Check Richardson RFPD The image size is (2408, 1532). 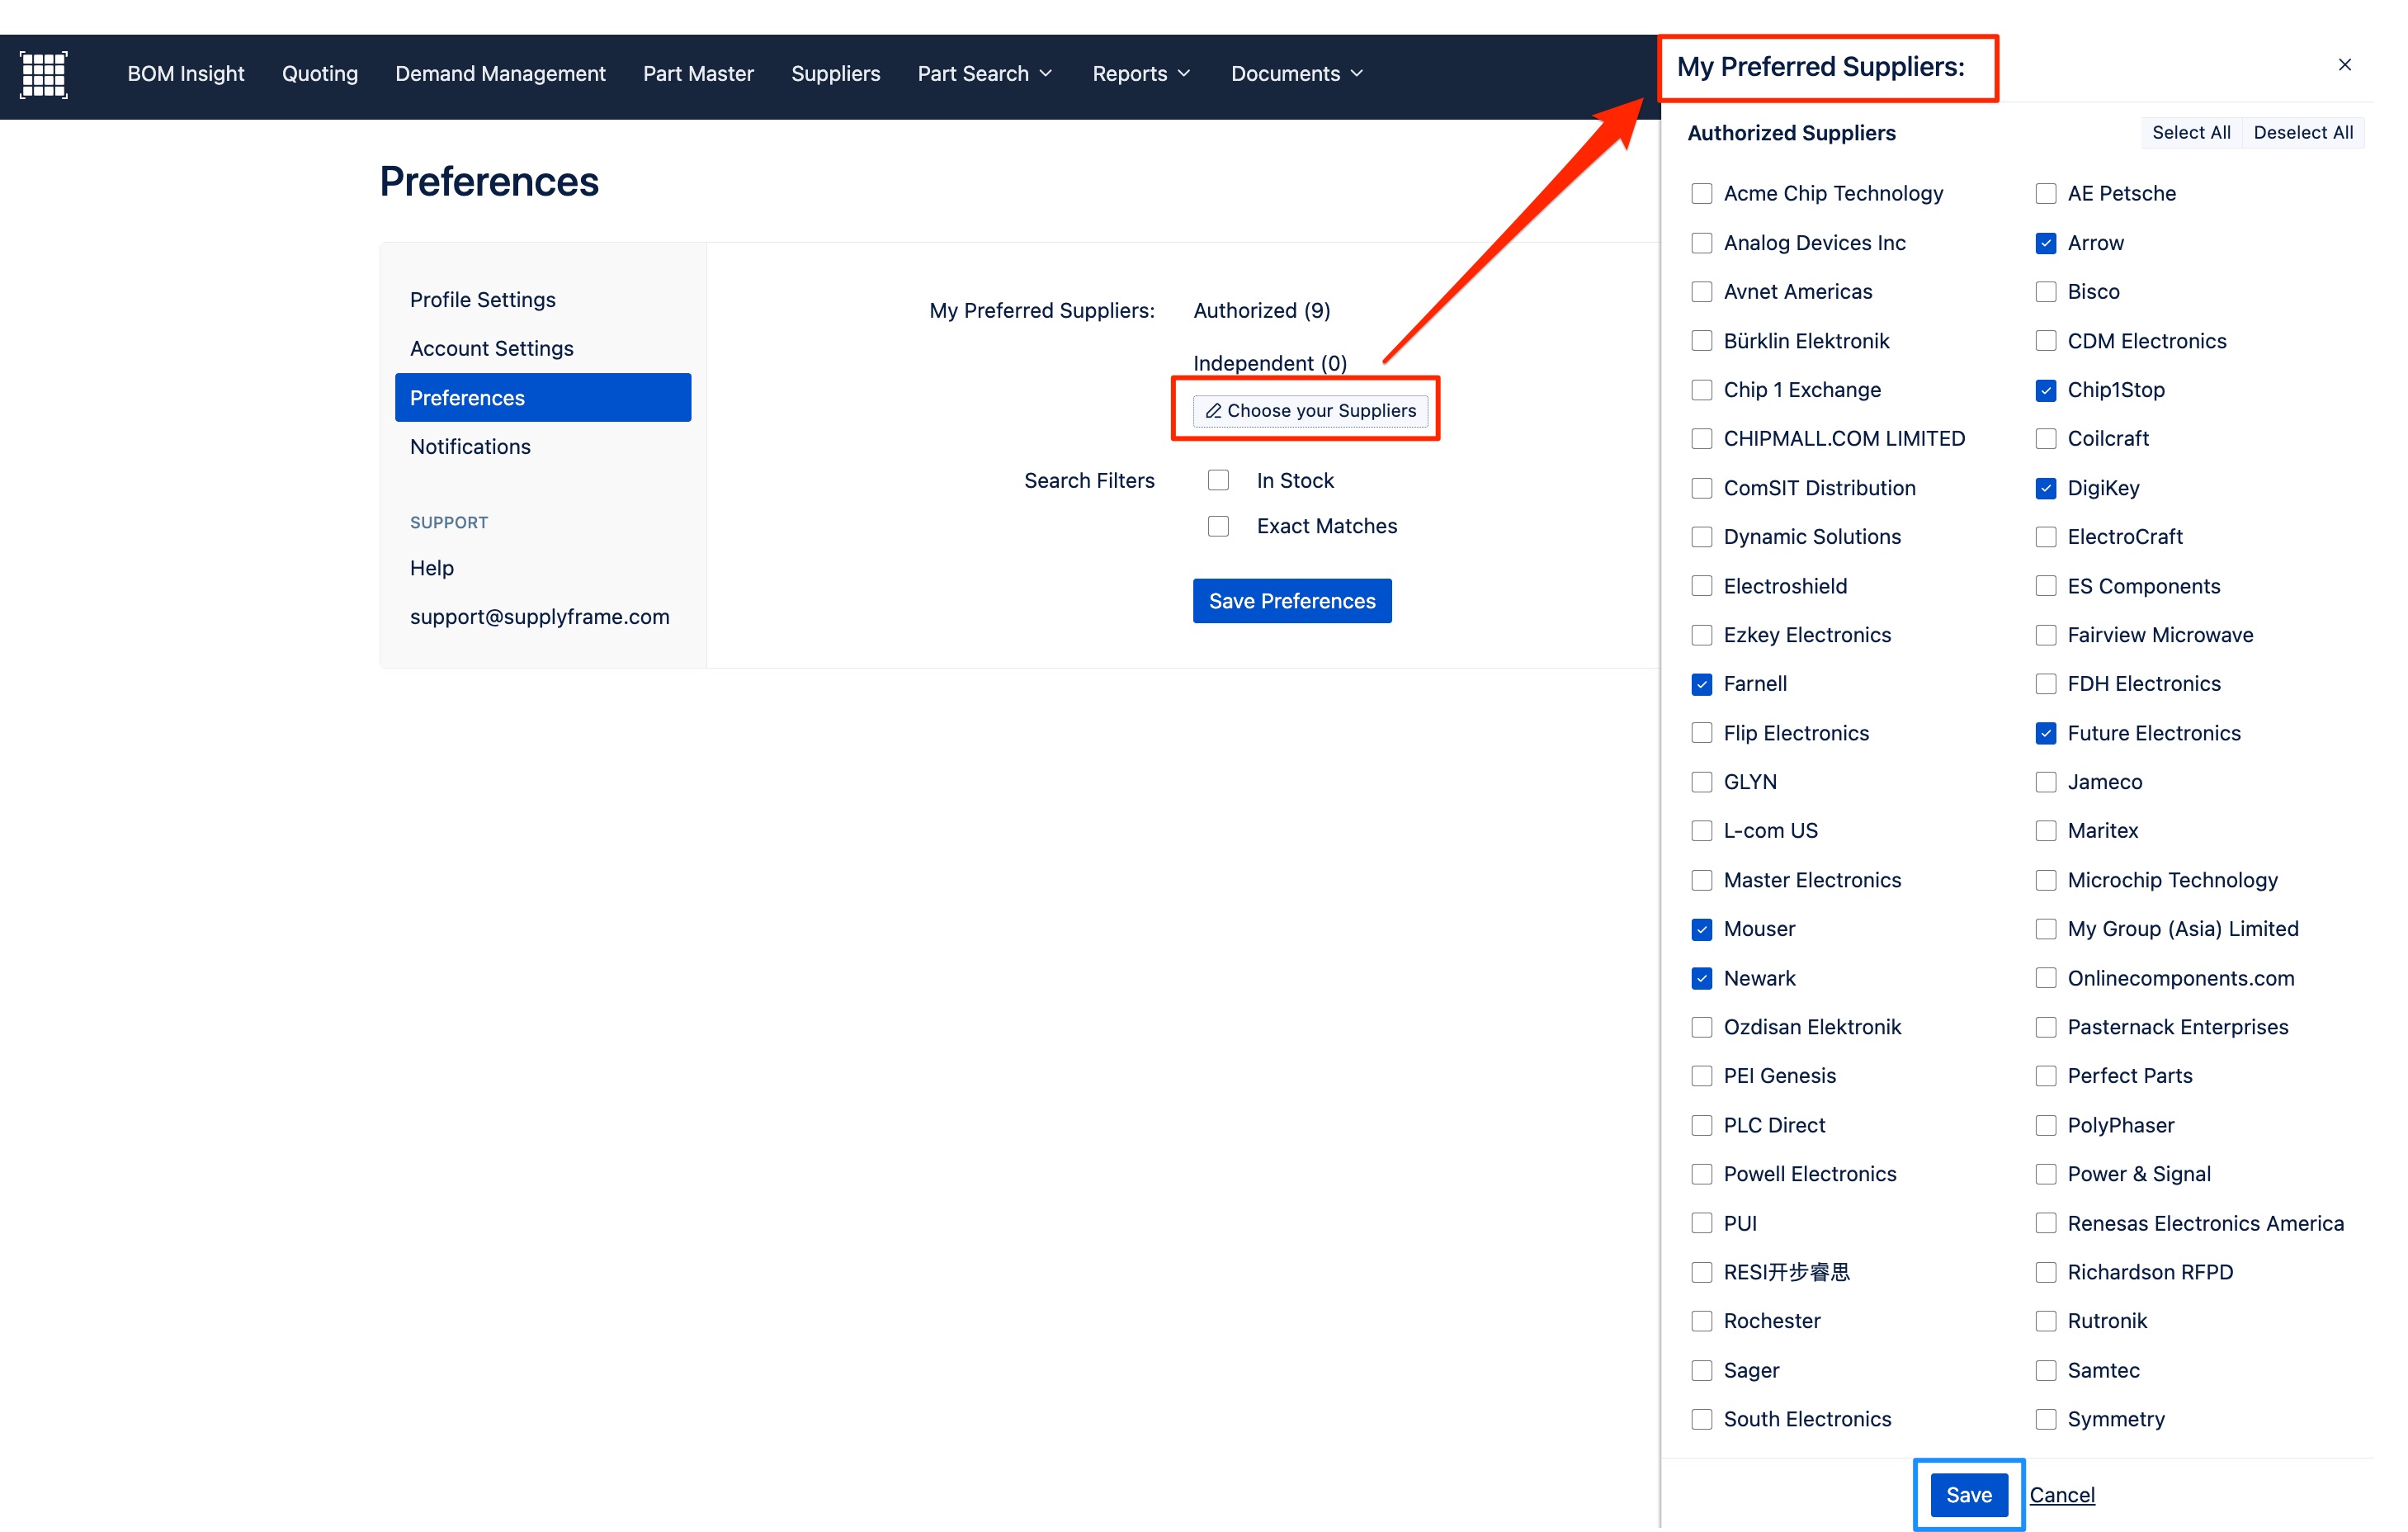[x=2045, y=1271]
